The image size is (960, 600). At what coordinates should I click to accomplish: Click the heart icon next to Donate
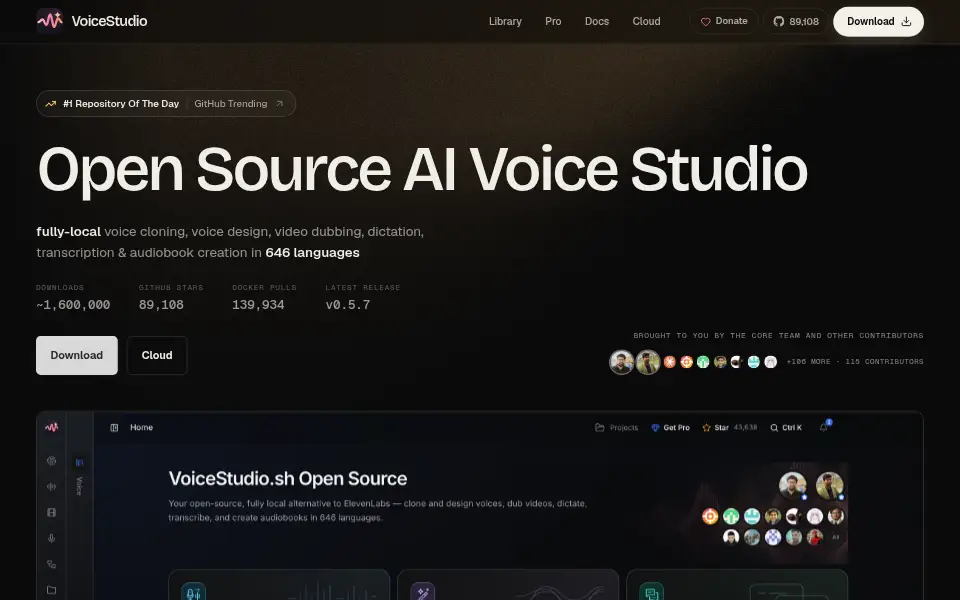click(x=705, y=21)
